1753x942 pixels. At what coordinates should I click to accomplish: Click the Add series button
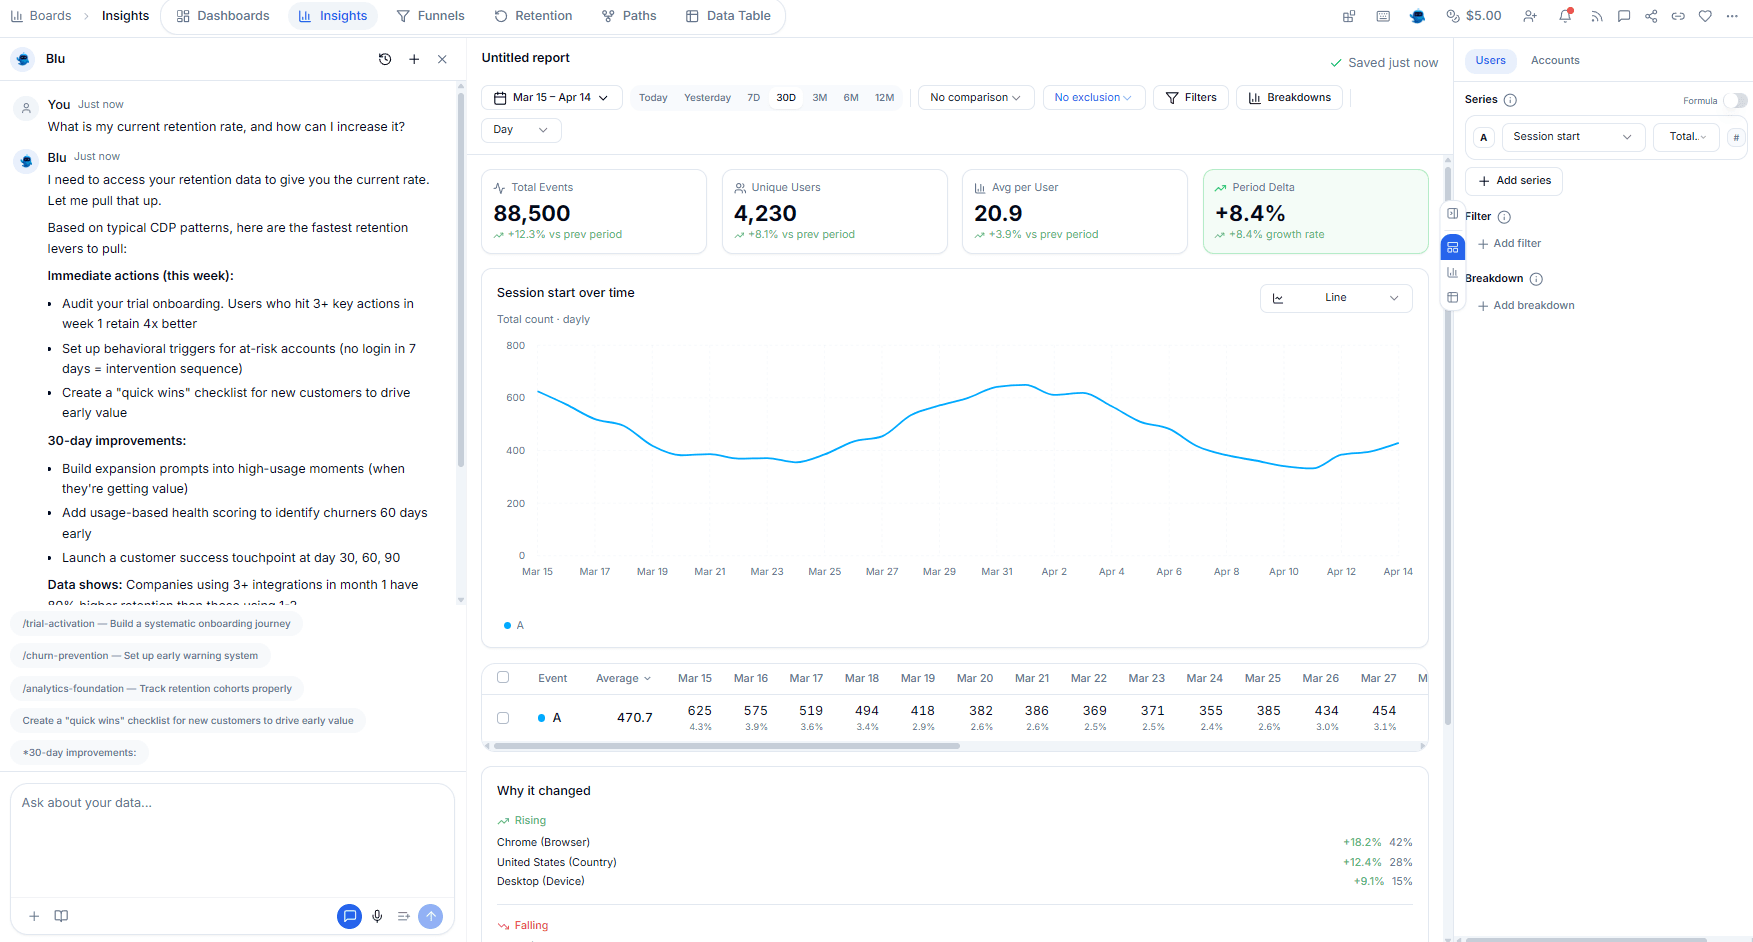[1513, 181]
